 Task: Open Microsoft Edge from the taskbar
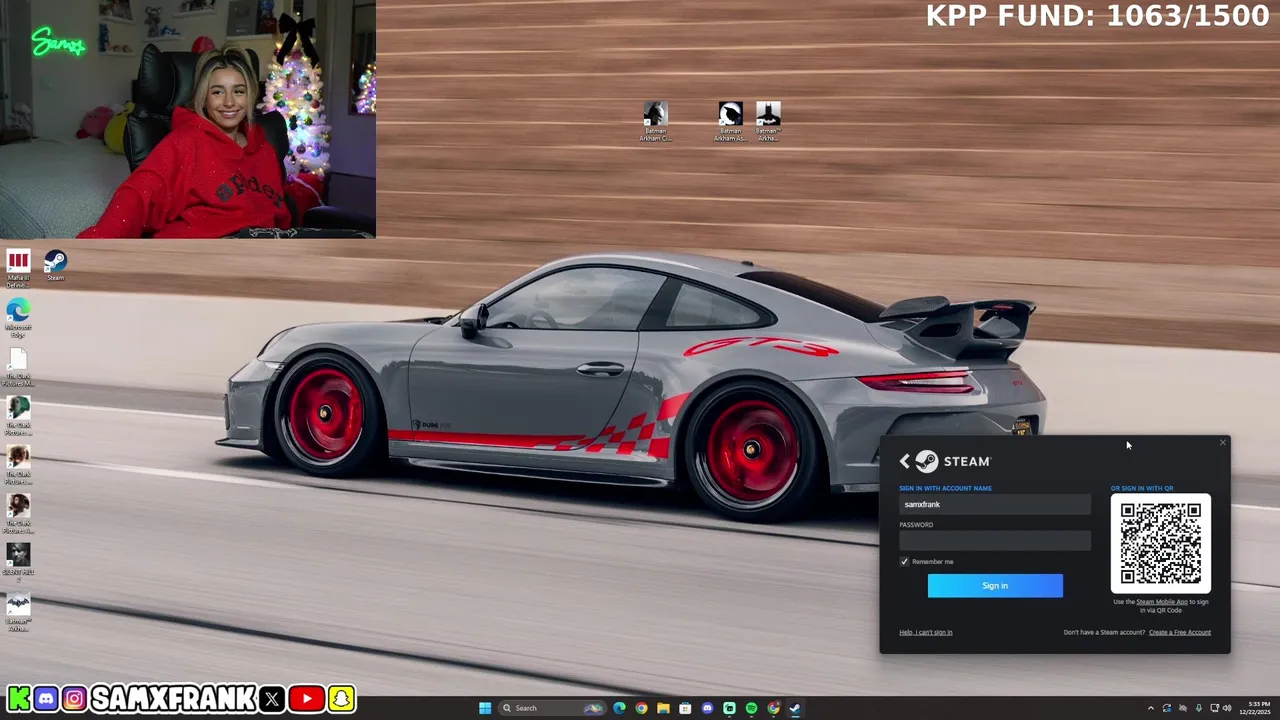pos(619,708)
